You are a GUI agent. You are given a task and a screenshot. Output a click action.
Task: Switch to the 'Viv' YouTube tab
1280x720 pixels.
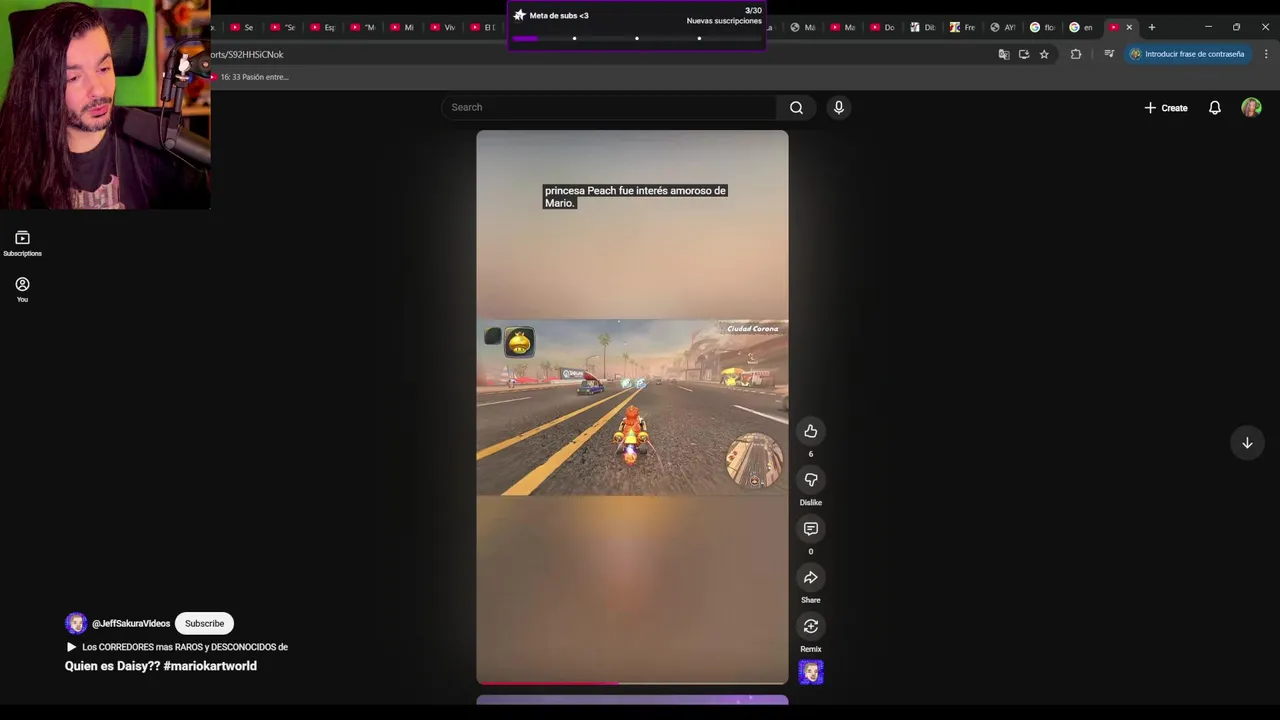coord(441,27)
